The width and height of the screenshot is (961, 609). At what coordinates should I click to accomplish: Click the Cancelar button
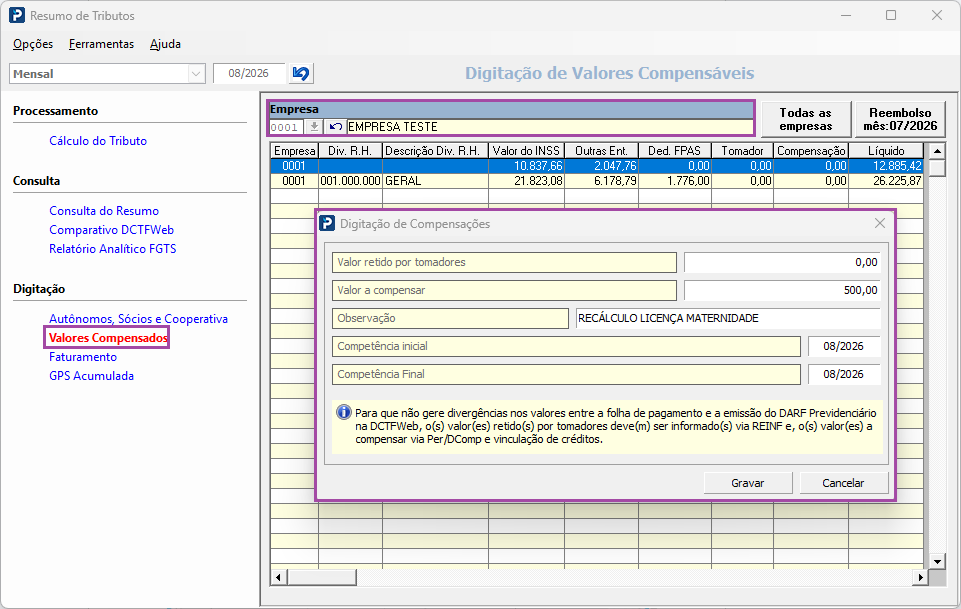coord(843,483)
